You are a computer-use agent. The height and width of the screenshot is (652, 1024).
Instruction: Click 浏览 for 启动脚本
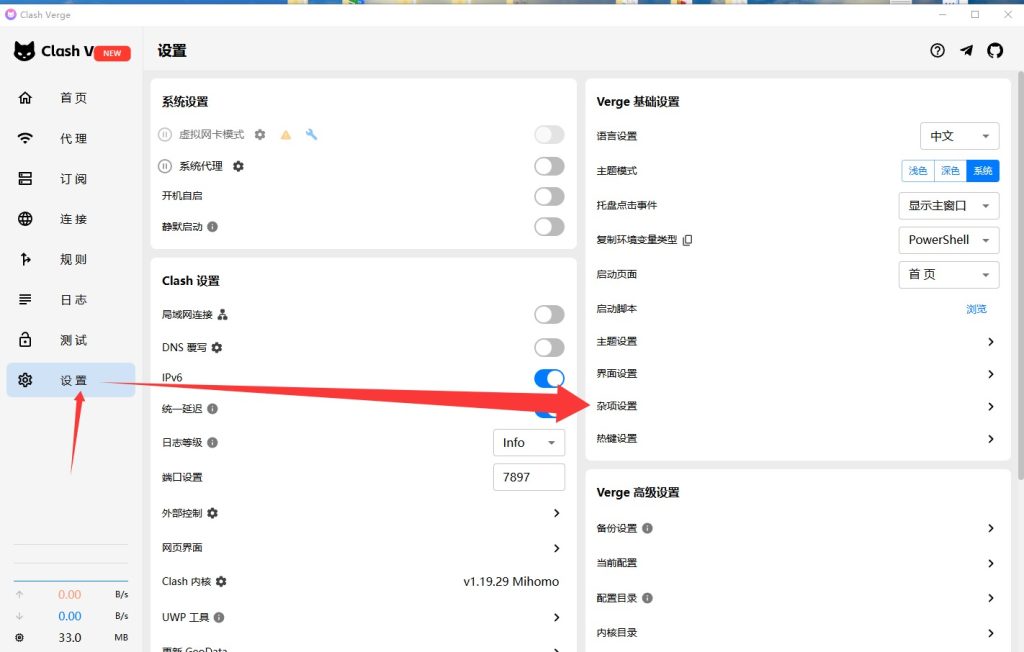point(976,309)
